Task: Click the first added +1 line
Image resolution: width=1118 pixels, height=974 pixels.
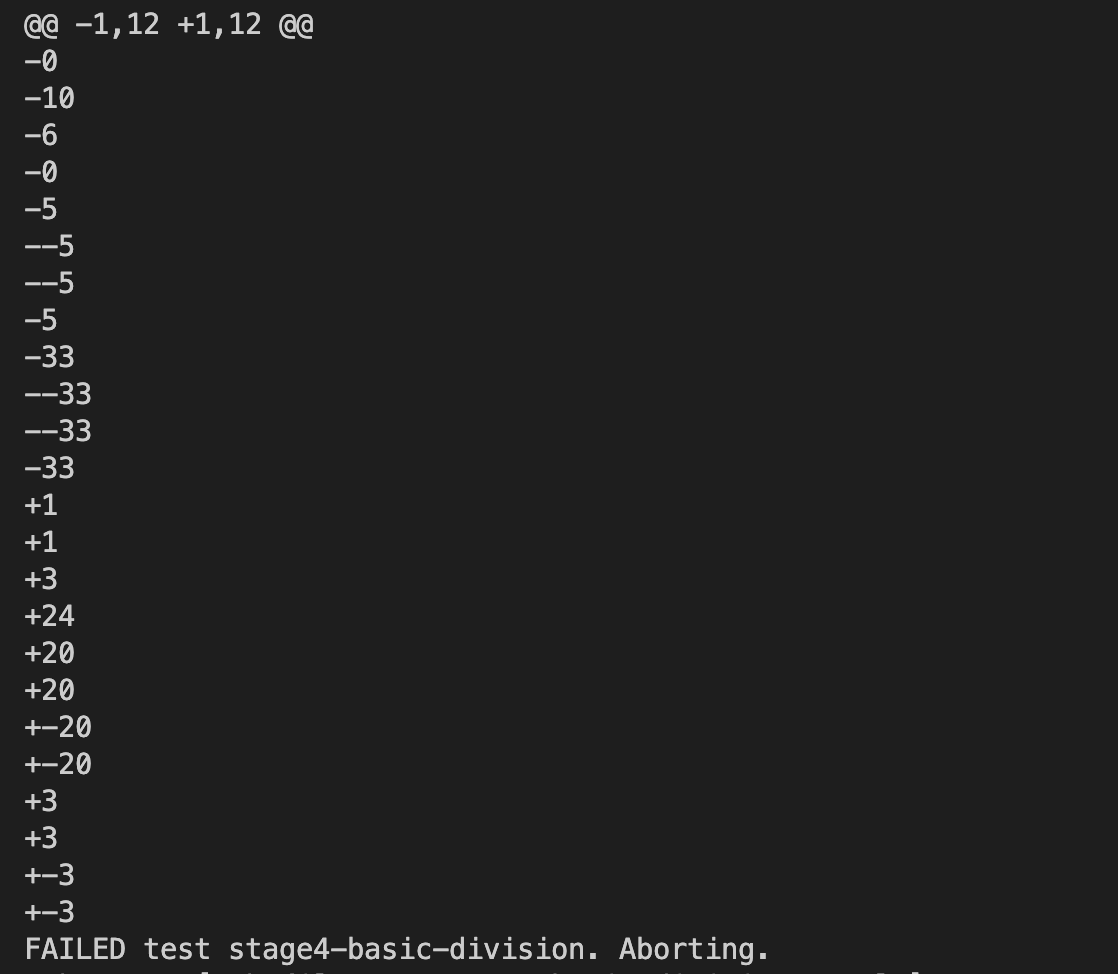Action: click(x=41, y=505)
